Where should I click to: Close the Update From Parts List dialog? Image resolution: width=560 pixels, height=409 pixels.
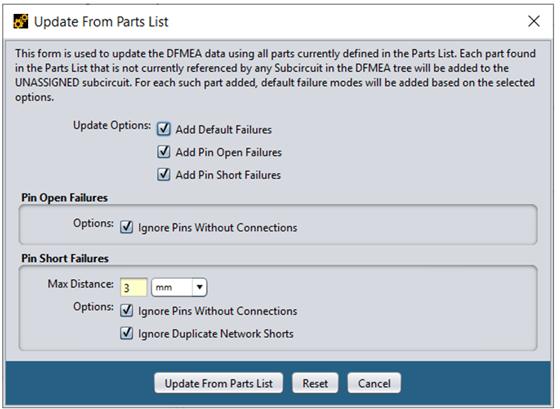[534, 21]
